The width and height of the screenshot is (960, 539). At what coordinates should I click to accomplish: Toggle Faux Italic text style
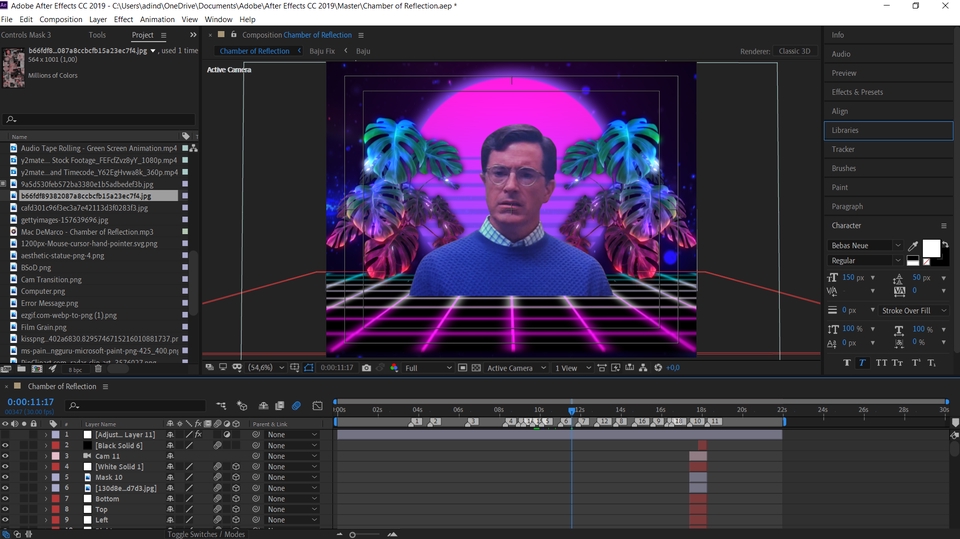(x=862, y=363)
